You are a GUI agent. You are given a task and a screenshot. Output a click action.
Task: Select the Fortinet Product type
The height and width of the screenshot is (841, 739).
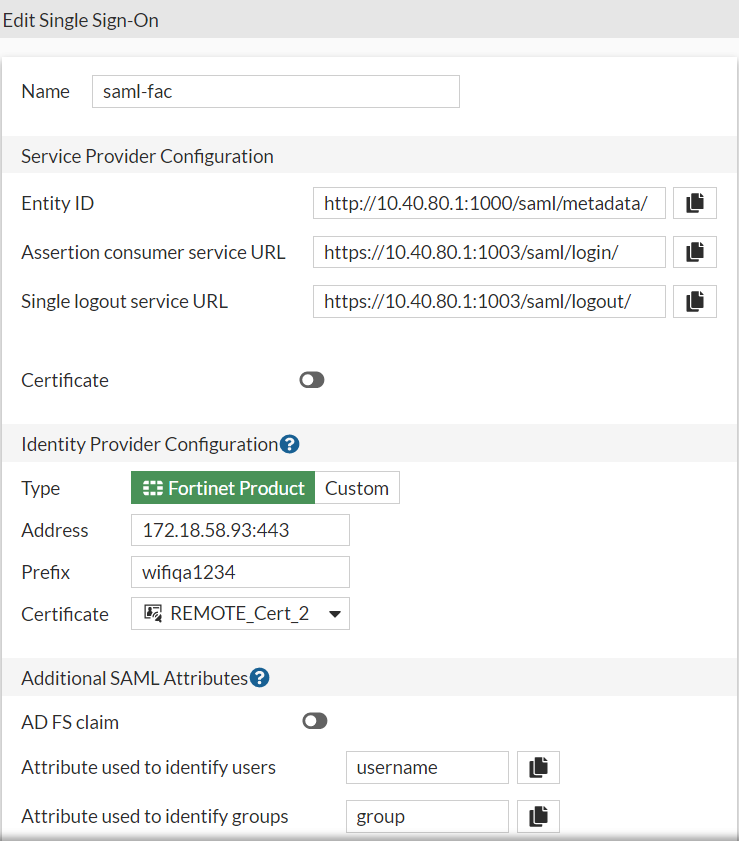click(x=223, y=488)
